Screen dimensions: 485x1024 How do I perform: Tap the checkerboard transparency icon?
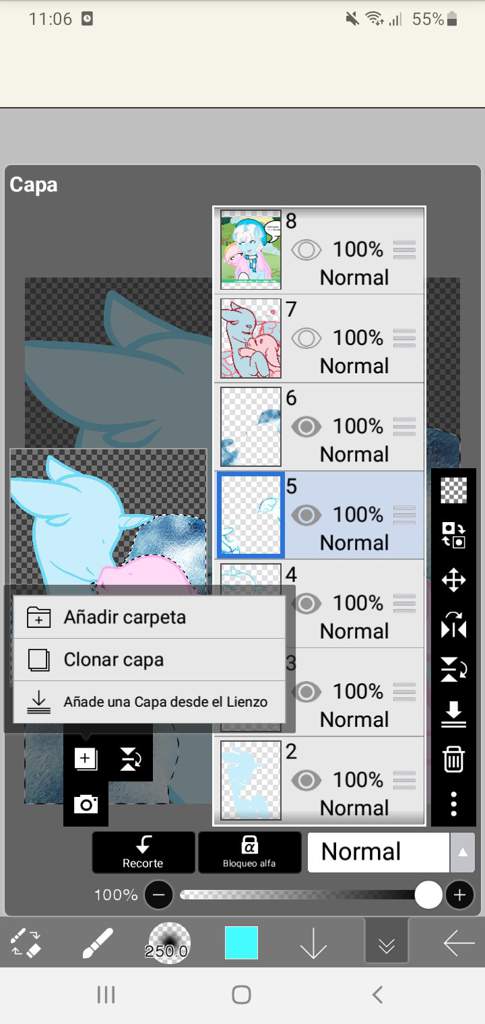454,490
